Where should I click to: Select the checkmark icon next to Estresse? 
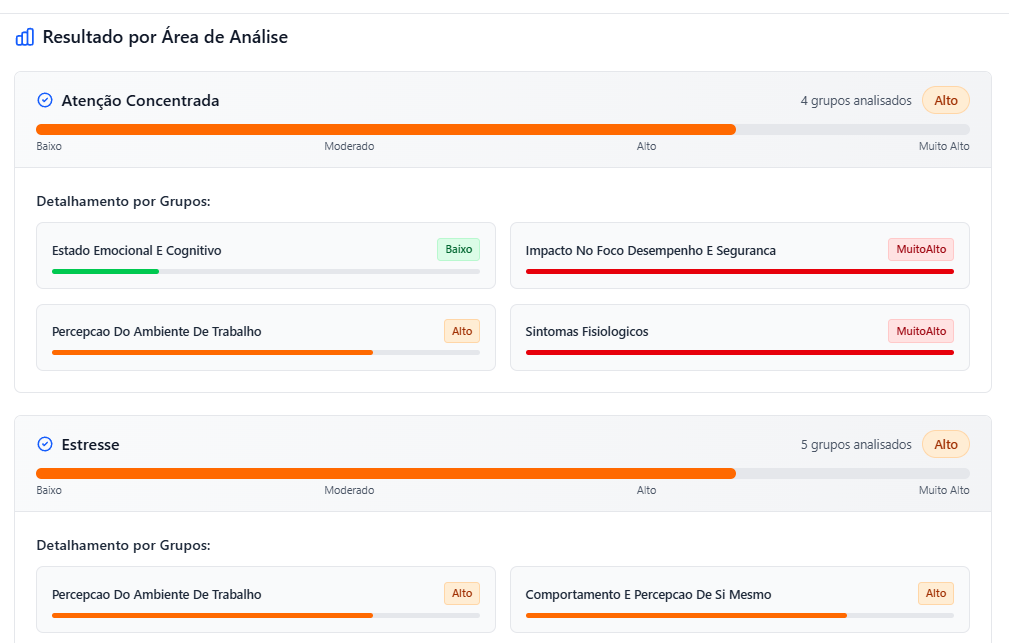[x=43, y=444]
